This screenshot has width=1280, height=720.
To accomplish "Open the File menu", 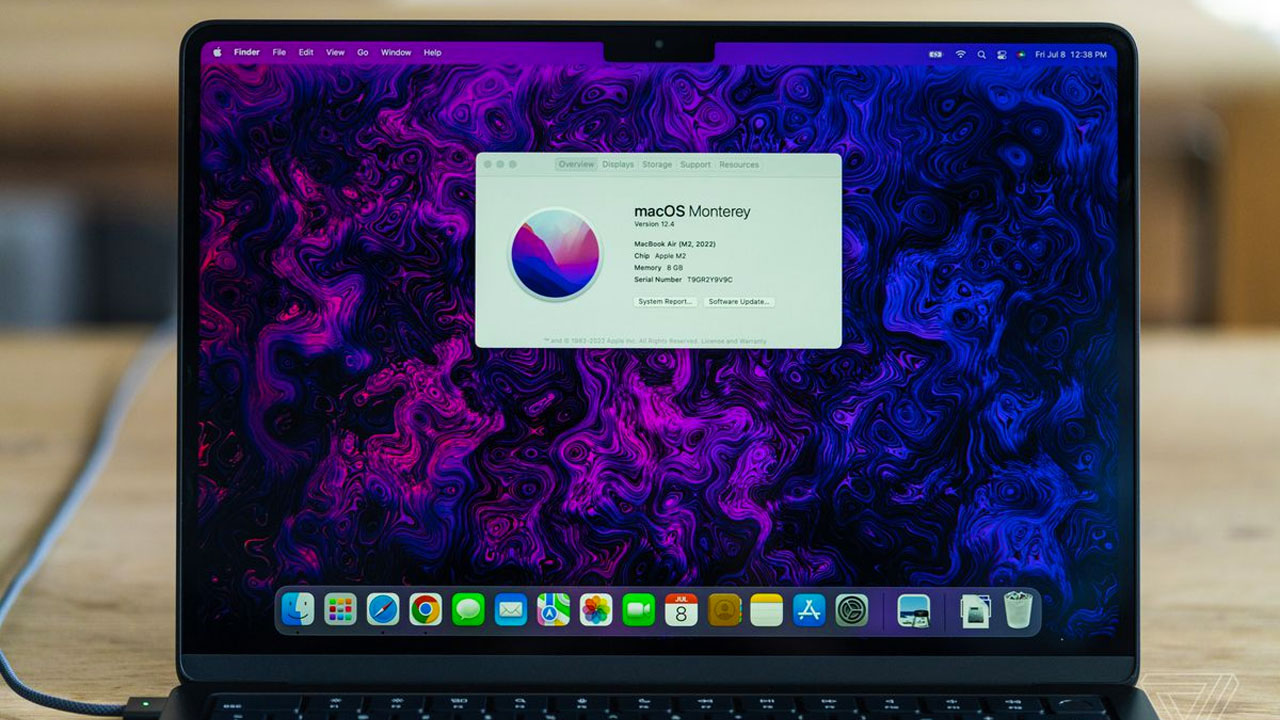I will click(279, 52).
